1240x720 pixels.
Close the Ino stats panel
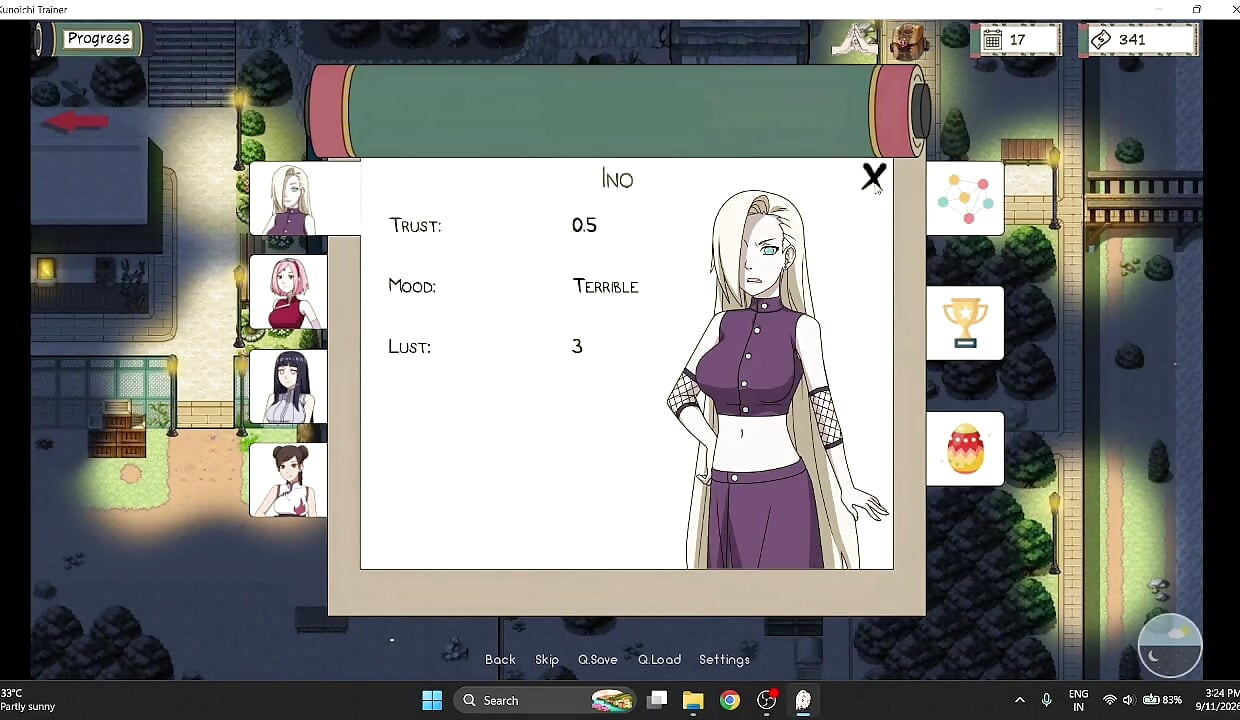pos(873,178)
